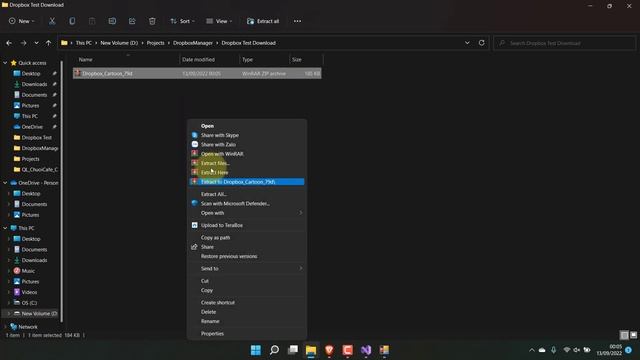This screenshot has width=640, height=360.
Task: Click the Paste icon in toolbar
Action: click(x=92, y=21)
